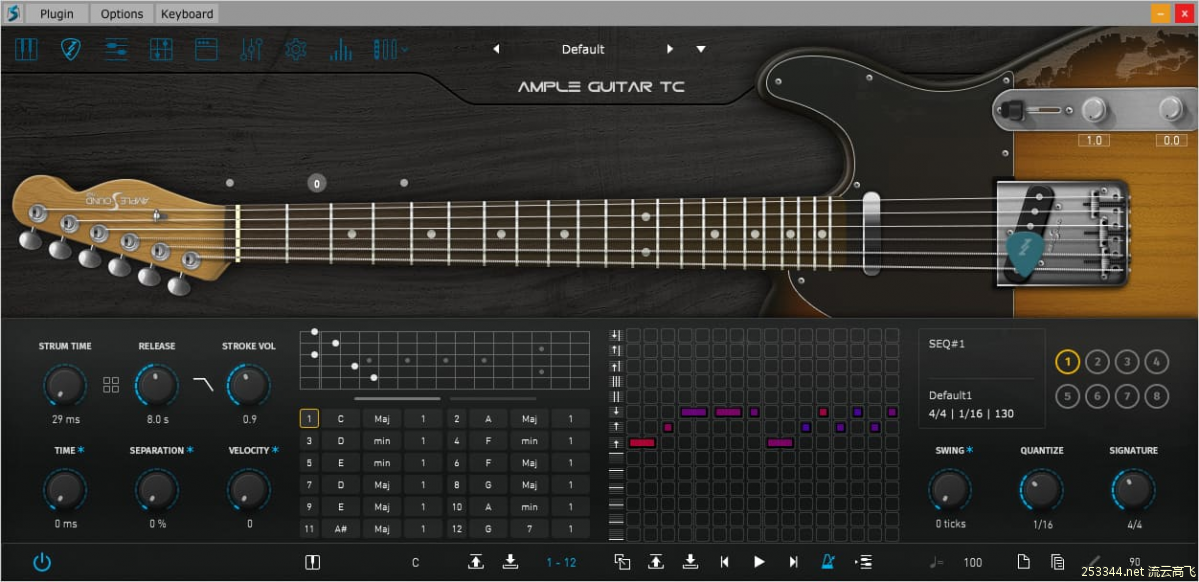
Task: Click the sequence copy-to-DAW icon
Action: [622, 562]
